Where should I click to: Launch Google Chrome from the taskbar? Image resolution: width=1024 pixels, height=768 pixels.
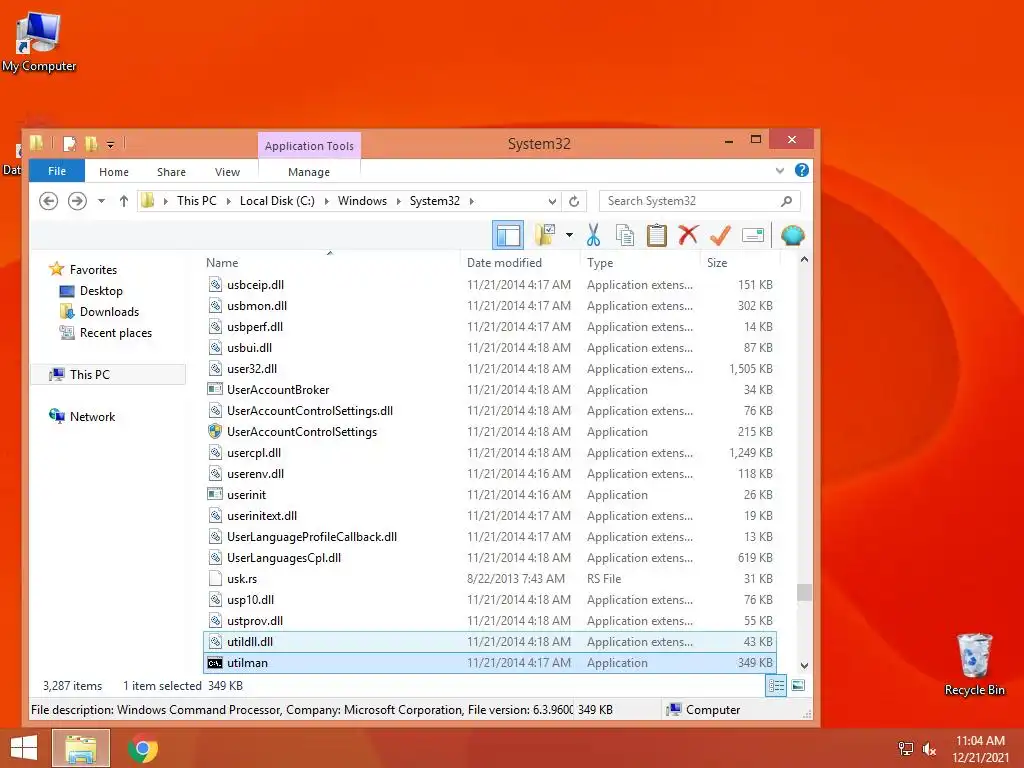coord(143,748)
